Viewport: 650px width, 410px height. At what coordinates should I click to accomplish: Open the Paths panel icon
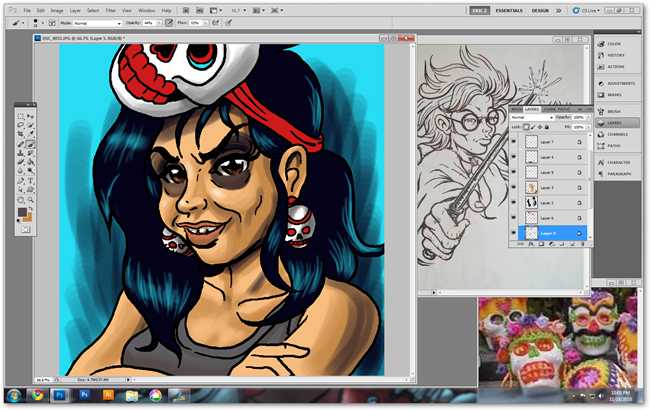[x=601, y=146]
